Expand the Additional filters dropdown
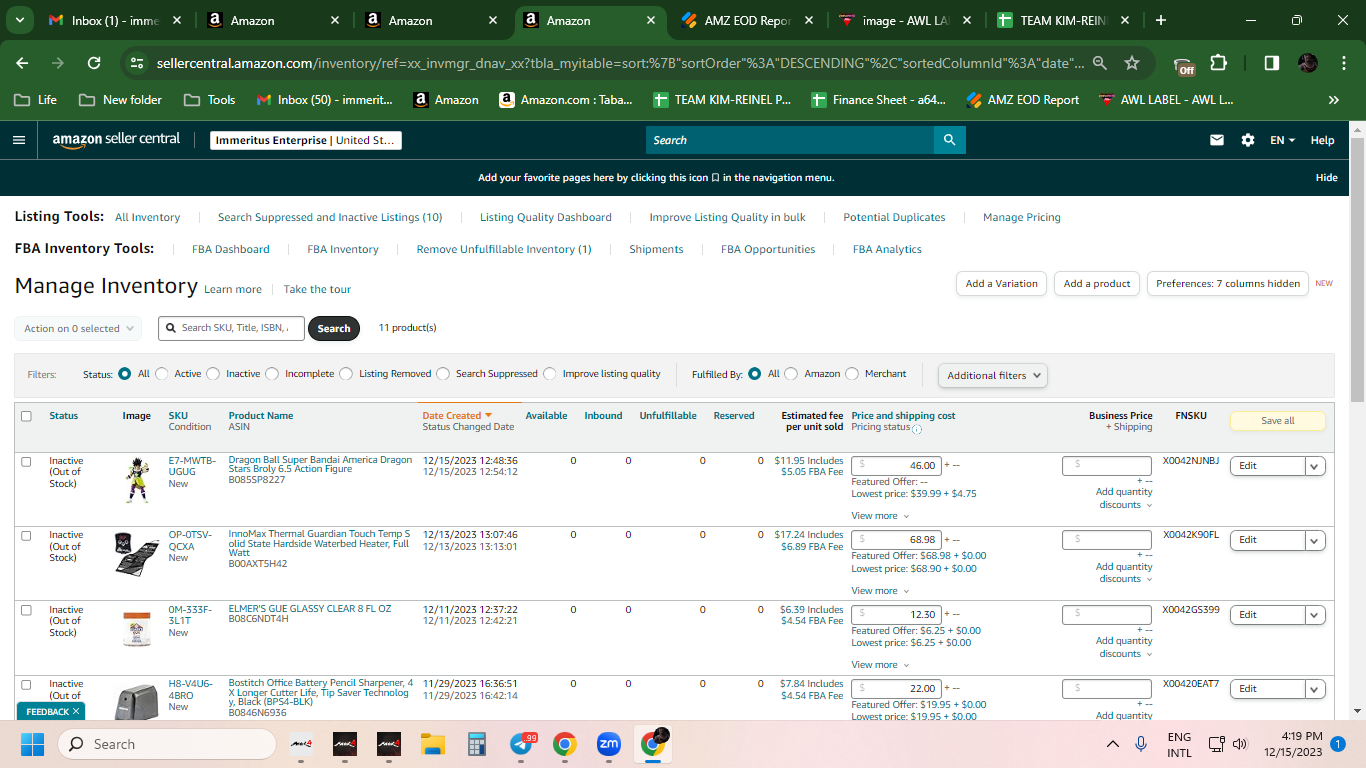1366x768 pixels. (993, 375)
